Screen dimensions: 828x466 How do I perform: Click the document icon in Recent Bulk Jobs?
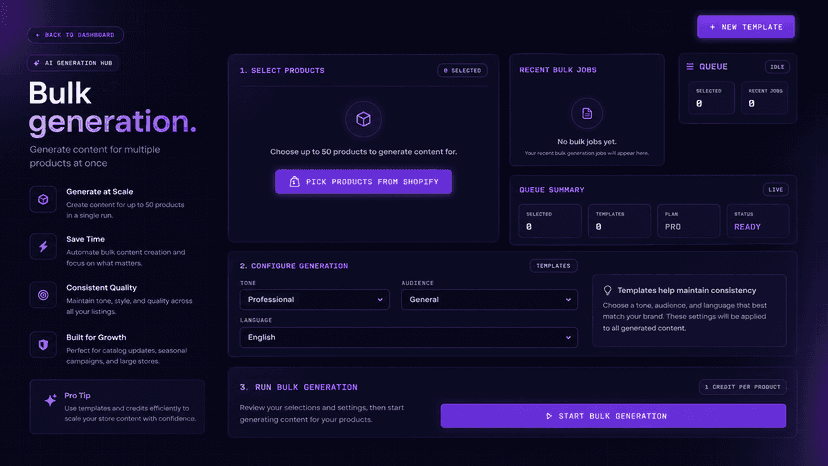click(587, 113)
